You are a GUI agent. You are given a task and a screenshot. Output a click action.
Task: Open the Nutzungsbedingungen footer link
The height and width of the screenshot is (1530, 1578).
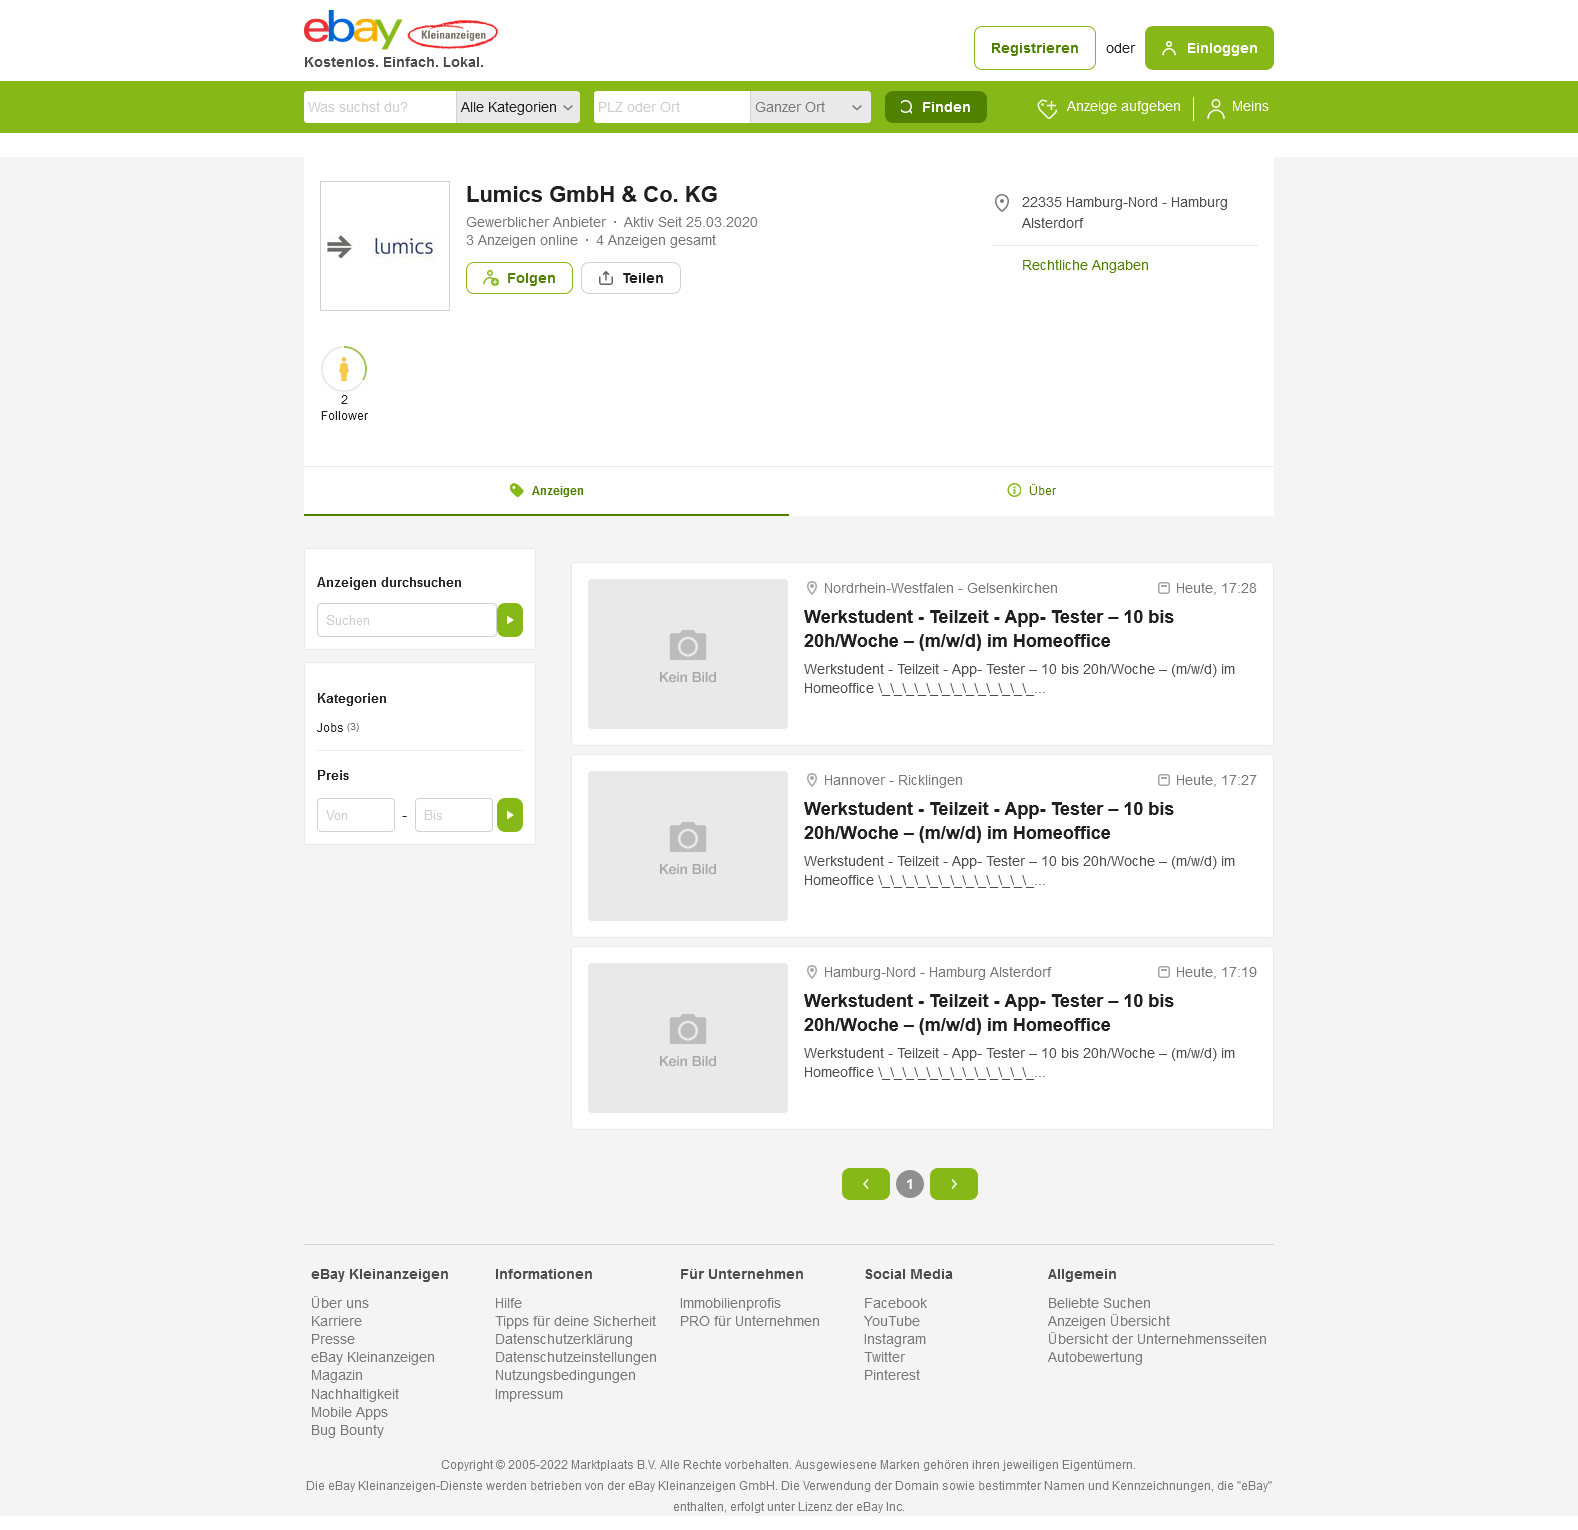(565, 1375)
